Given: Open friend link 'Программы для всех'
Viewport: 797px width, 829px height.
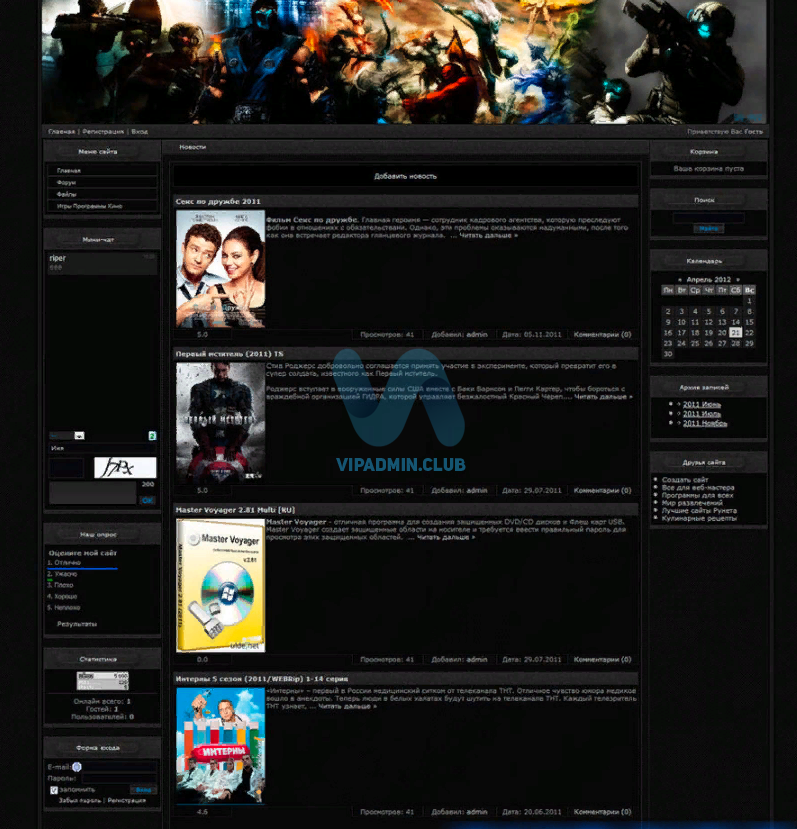Looking at the screenshot, I should point(698,496).
